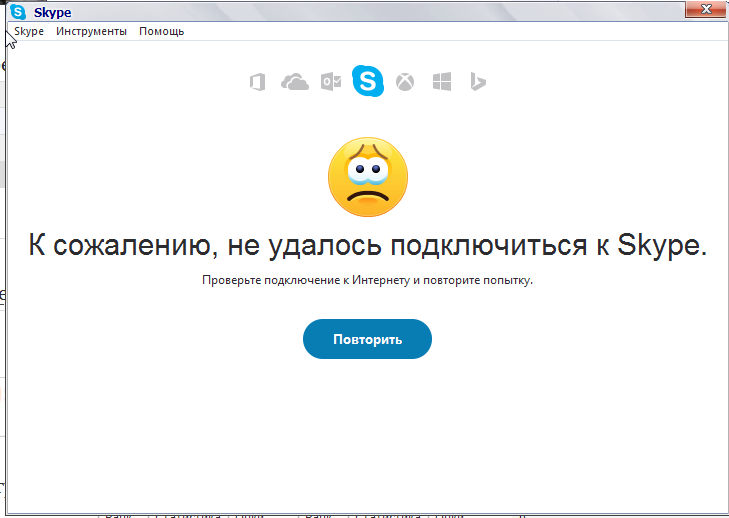Click the blue Skype logo icon
Screen dimensions: 729x518
tap(368, 81)
